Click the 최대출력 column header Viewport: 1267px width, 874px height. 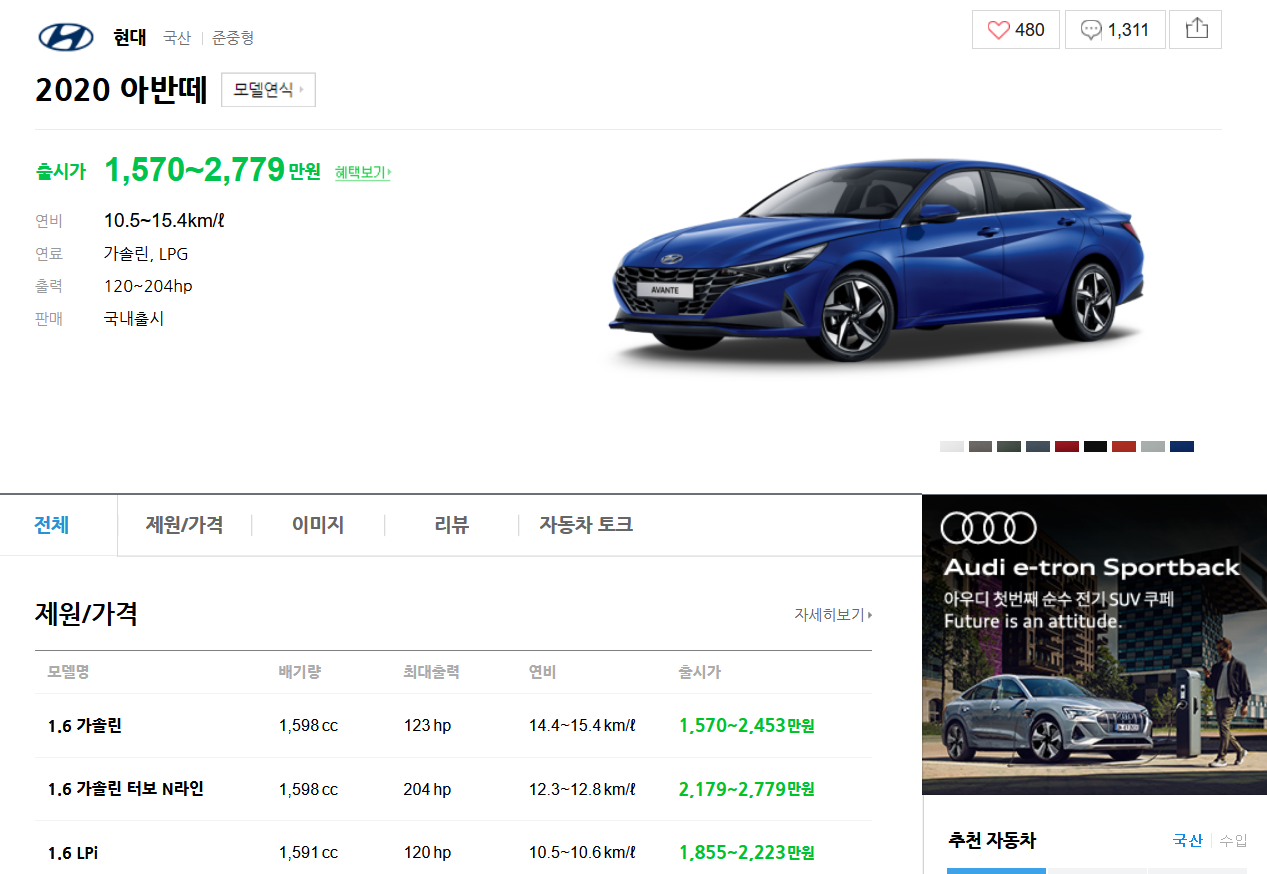[x=431, y=672]
